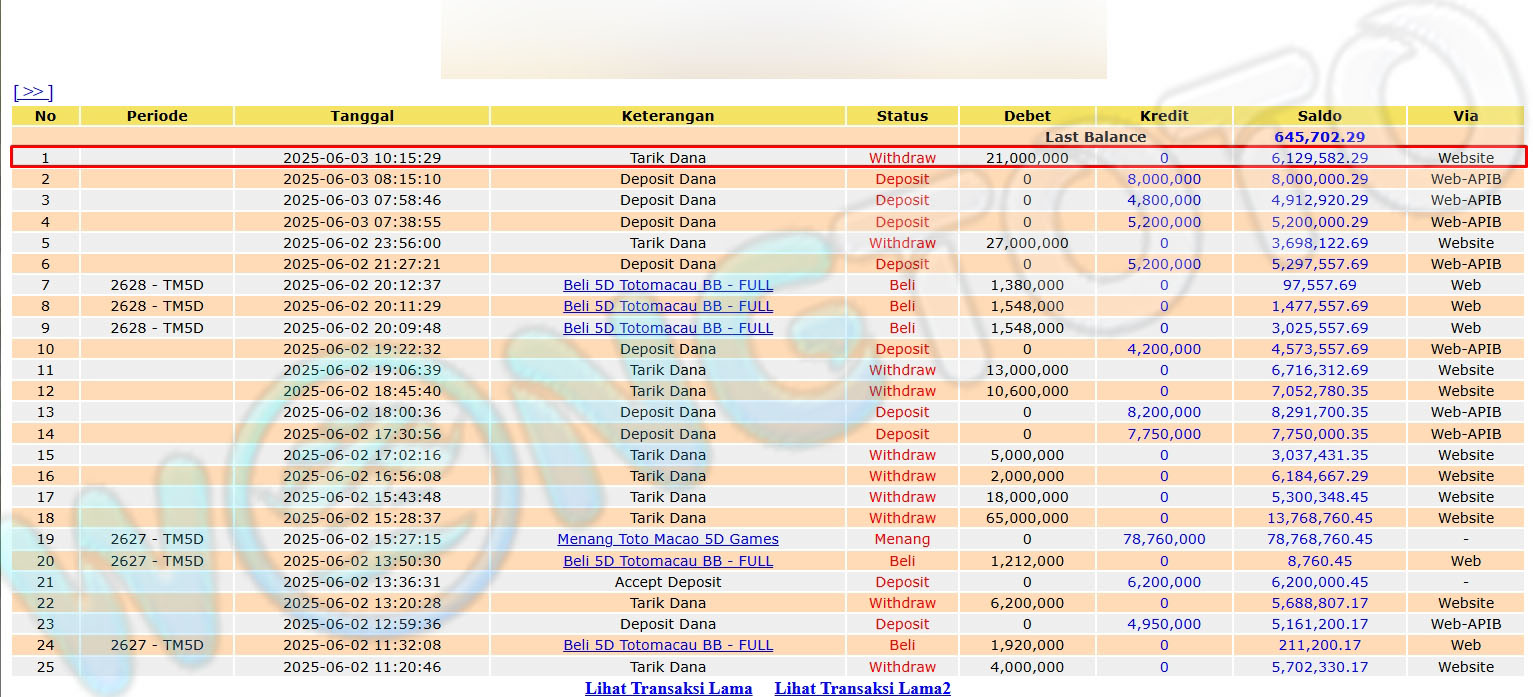Click the [>>] next page link

[33, 92]
